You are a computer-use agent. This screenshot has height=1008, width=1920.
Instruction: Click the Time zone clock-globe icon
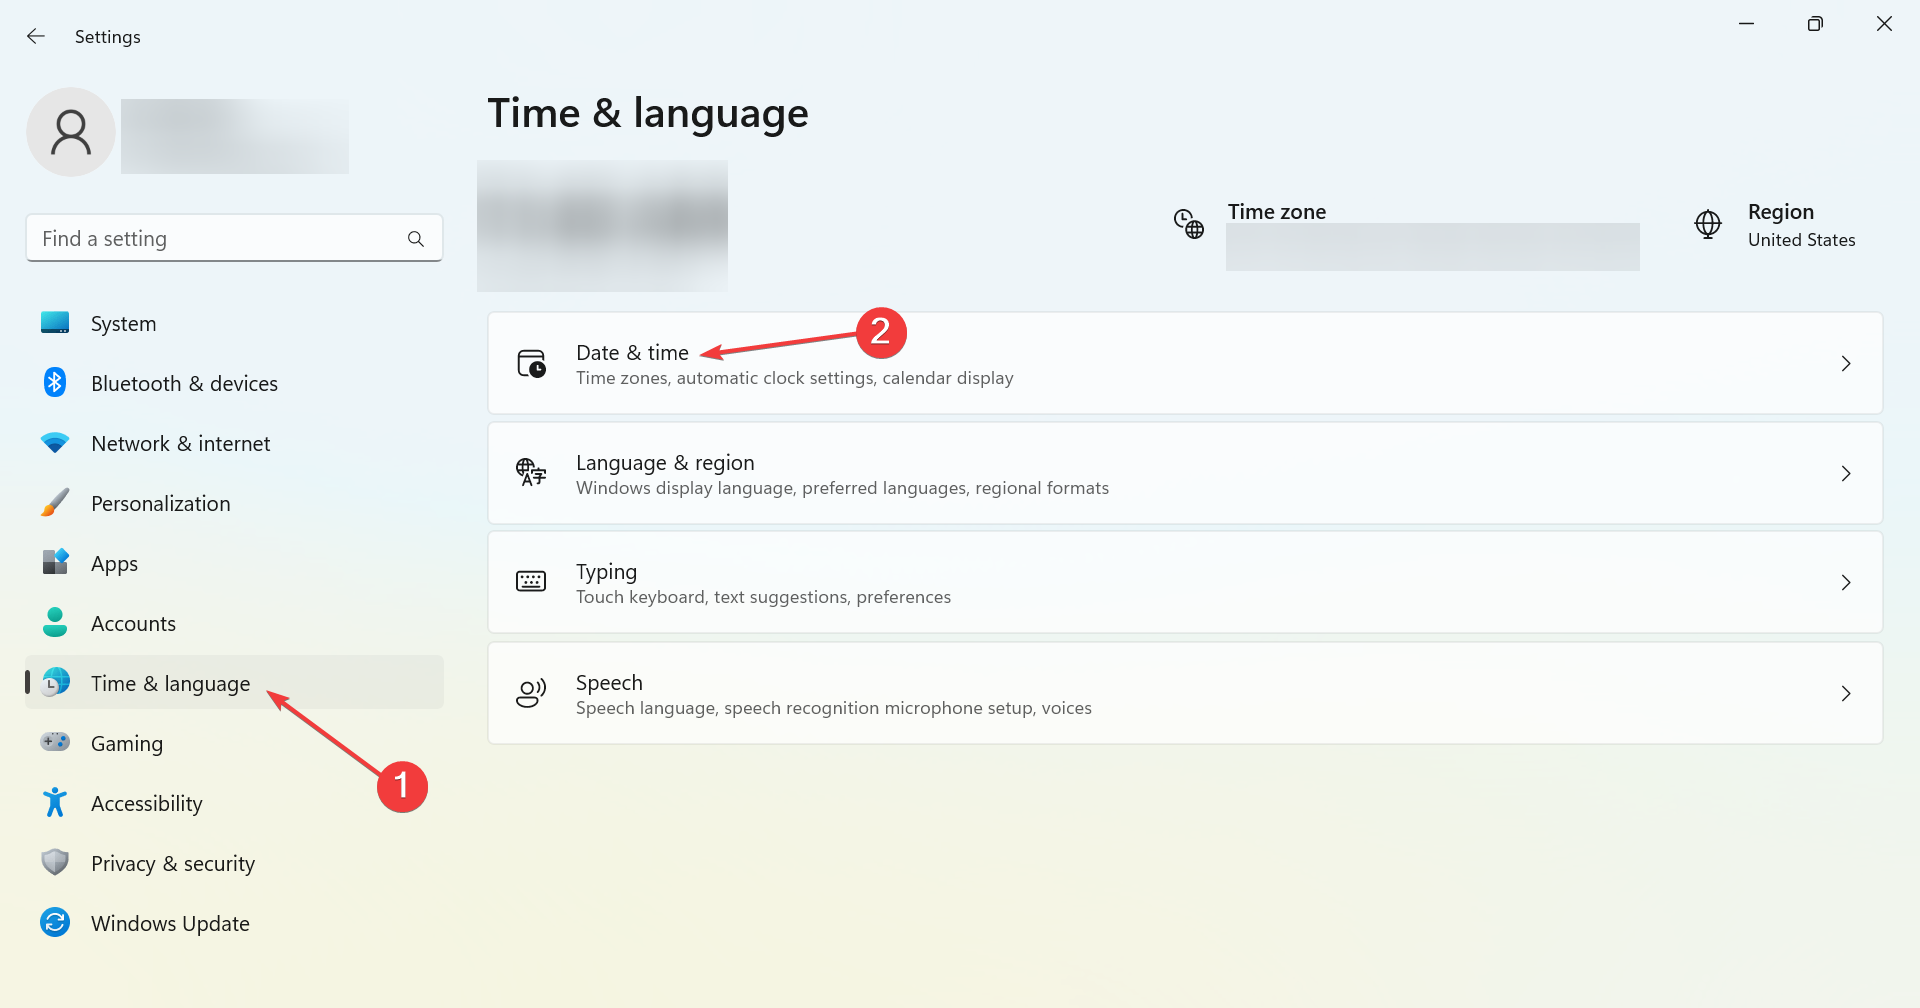(x=1189, y=224)
